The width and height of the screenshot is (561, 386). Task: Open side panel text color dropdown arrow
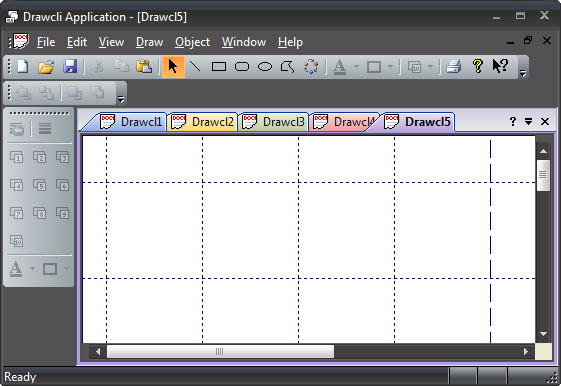click(x=32, y=268)
